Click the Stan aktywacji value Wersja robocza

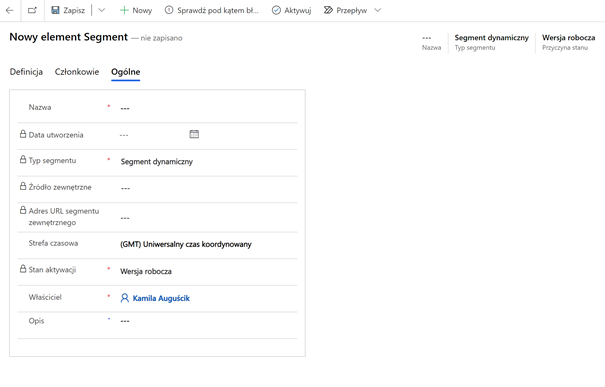click(x=146, y=271)
